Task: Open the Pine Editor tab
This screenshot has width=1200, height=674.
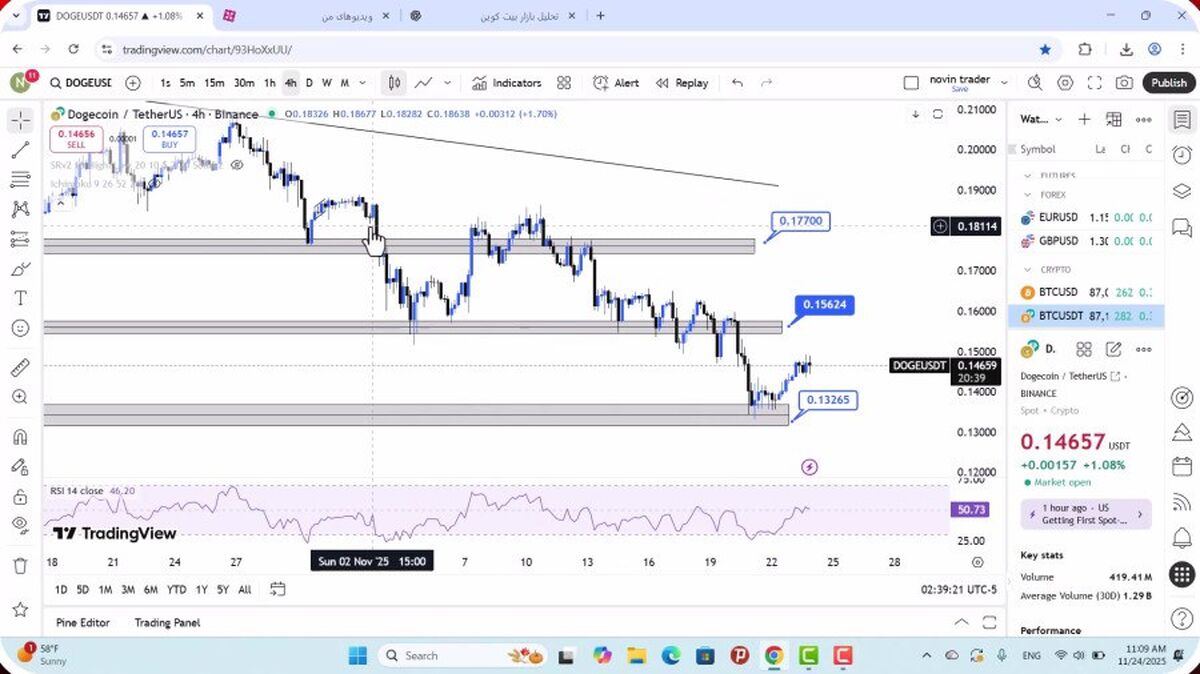Action: (83, 622)
